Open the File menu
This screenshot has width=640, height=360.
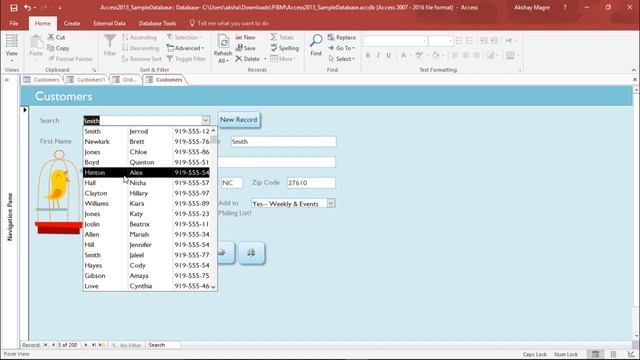click(x=14, y=23)
